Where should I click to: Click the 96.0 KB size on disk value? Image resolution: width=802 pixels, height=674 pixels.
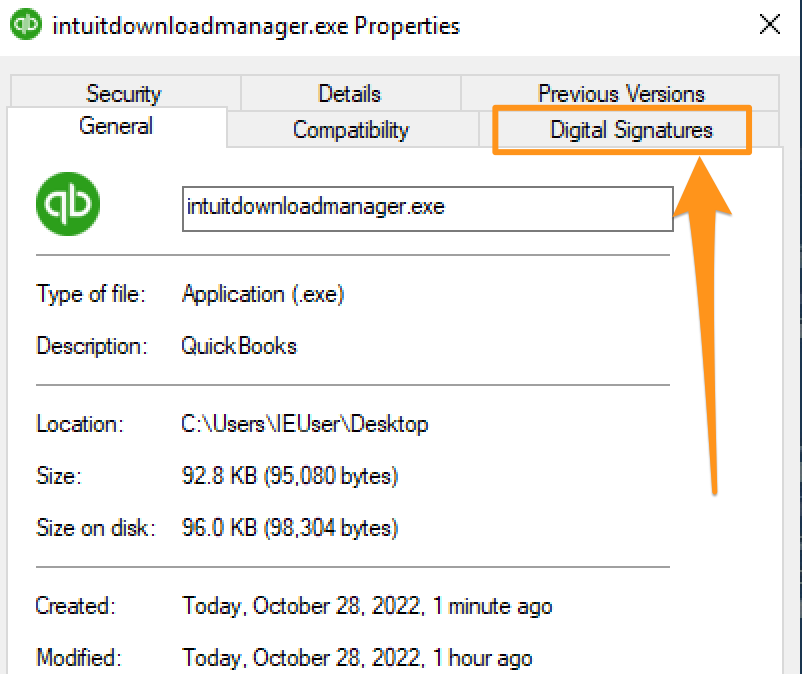(x=289, y=528)
